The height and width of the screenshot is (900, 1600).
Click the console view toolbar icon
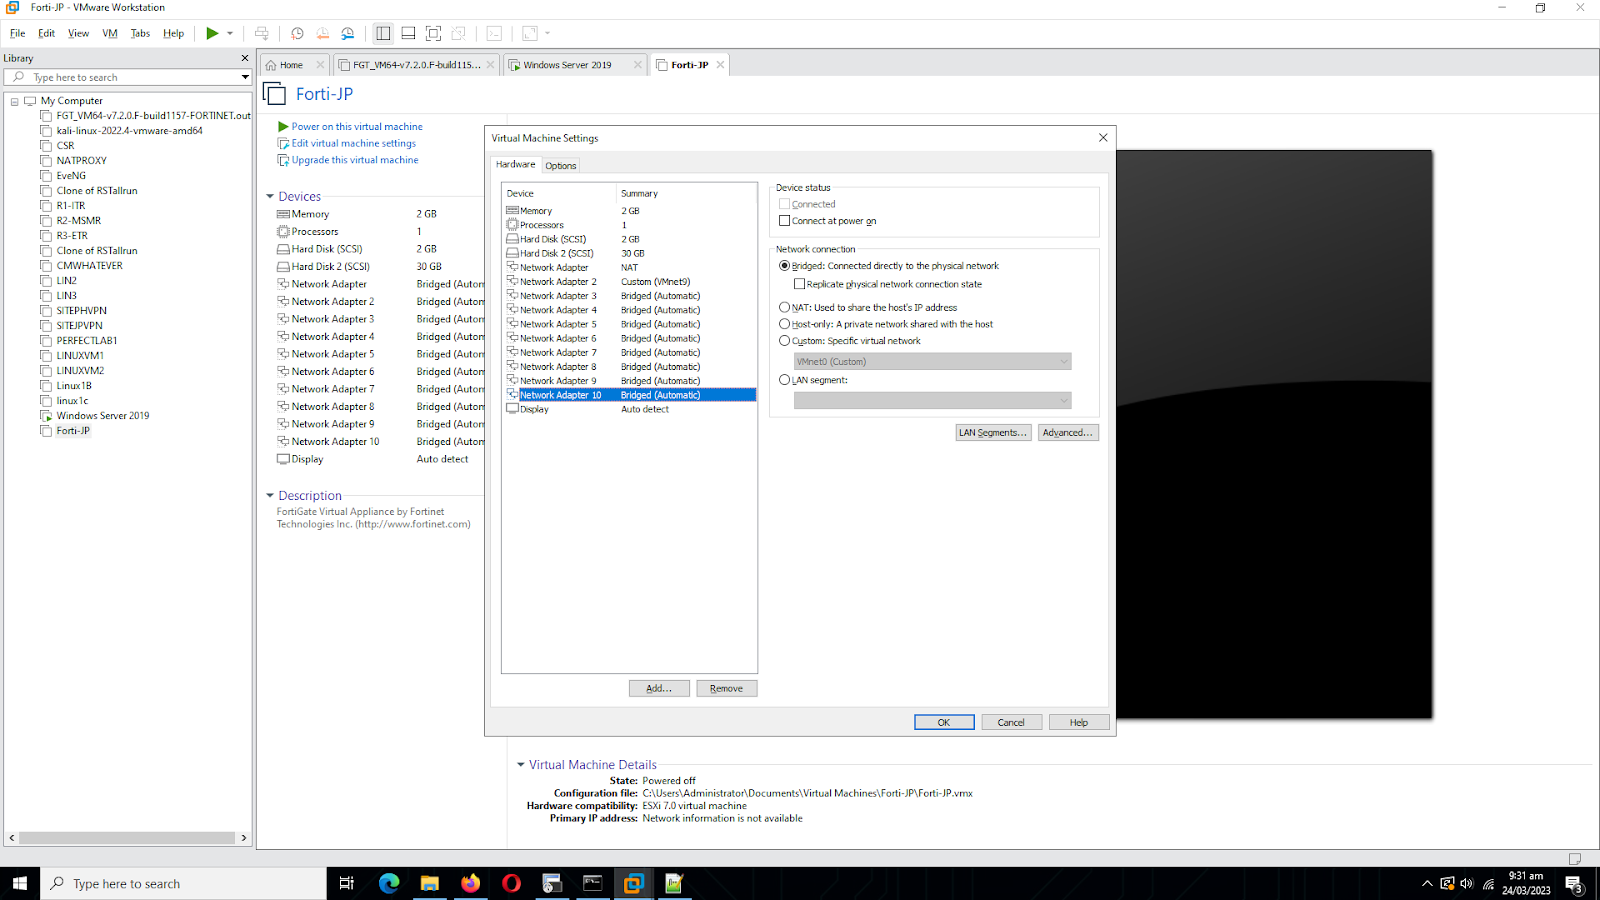click(494, 33)
